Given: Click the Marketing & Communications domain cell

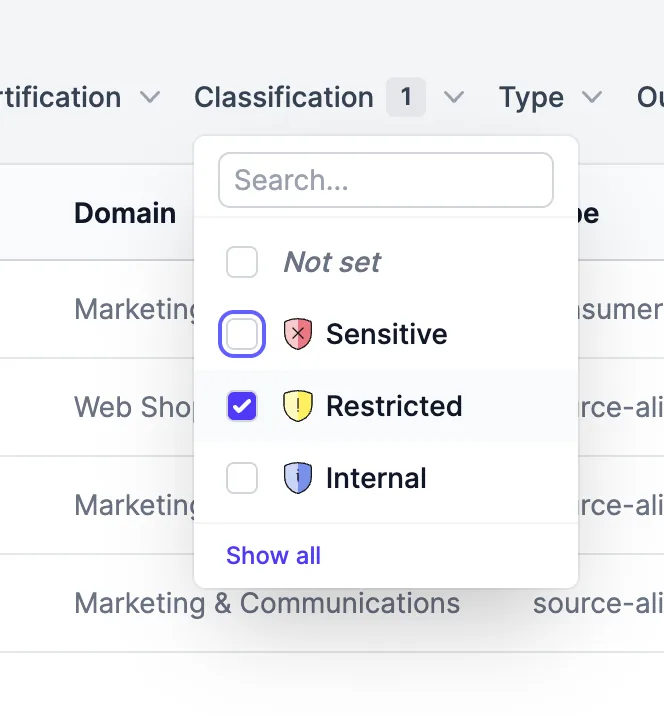Looking at the screenshot, I should [267, 603].
